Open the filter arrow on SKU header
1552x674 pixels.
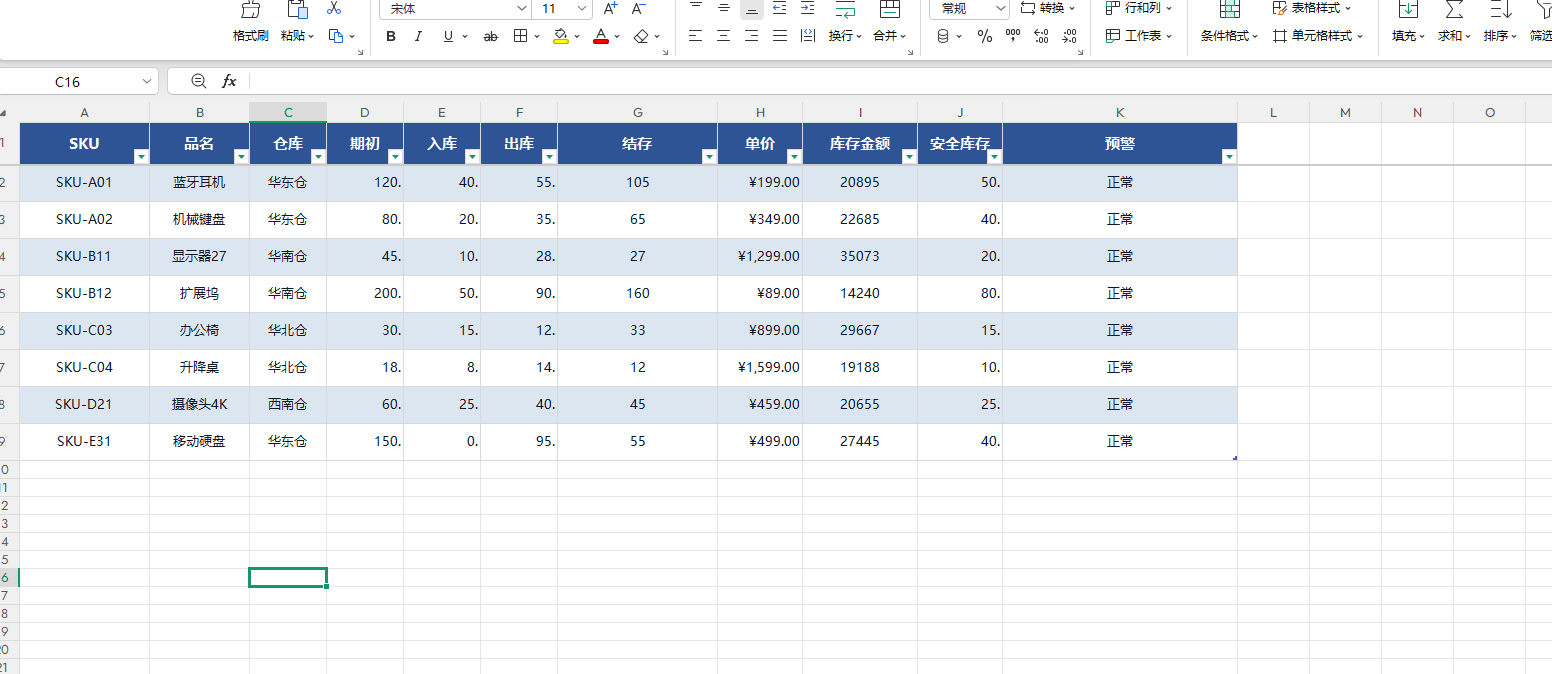[x=141, y=156]
